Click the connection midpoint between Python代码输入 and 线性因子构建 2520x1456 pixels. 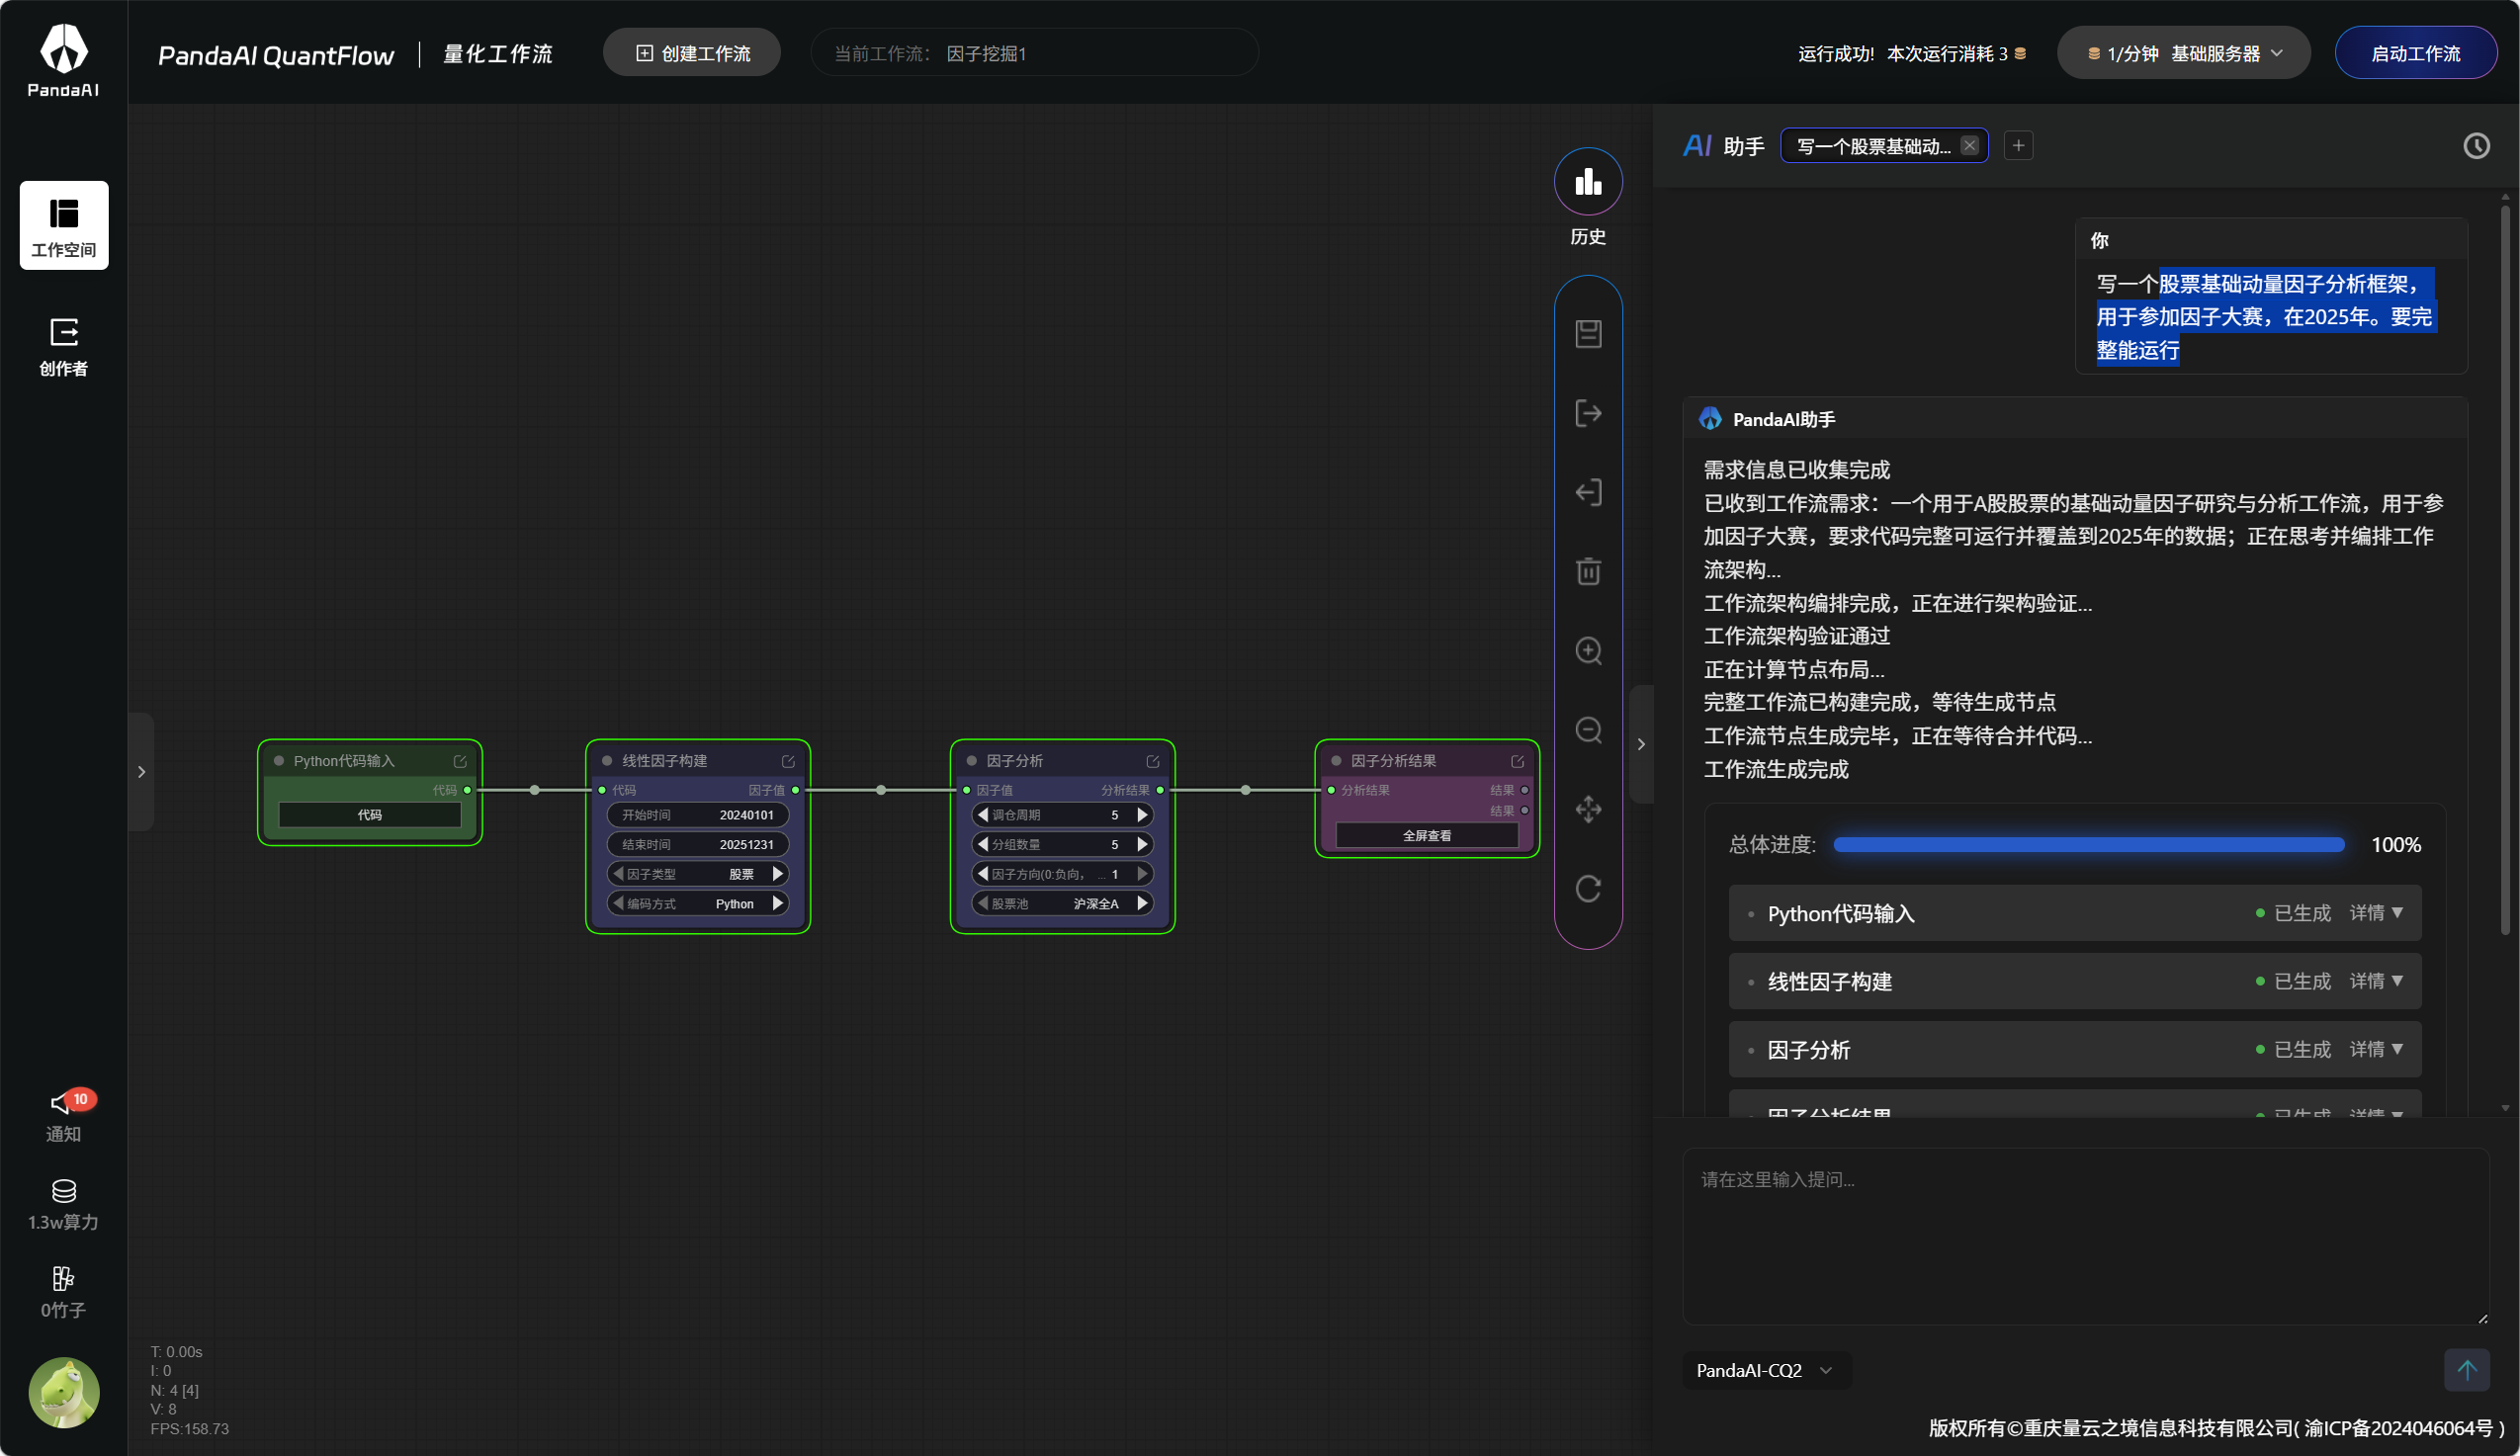(535, 790)
